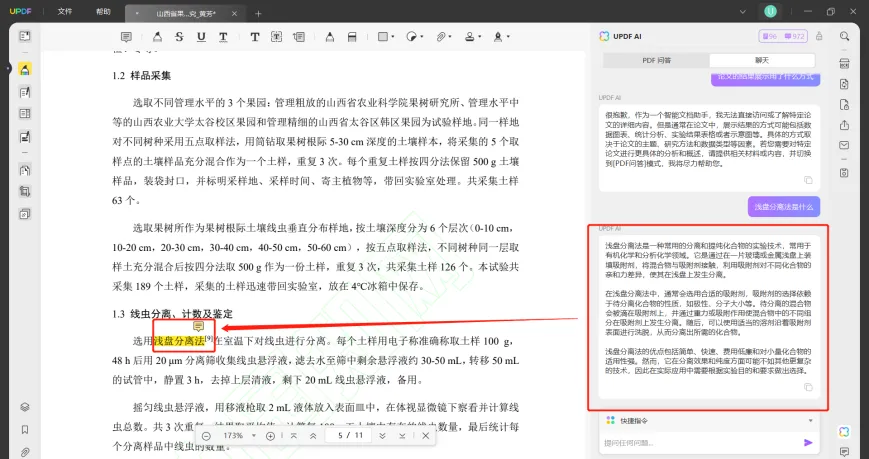This screenshot has height=459, width=869.
Task: Open the convert PDF icon in right sidebar
Action: [x=844, y=84]
